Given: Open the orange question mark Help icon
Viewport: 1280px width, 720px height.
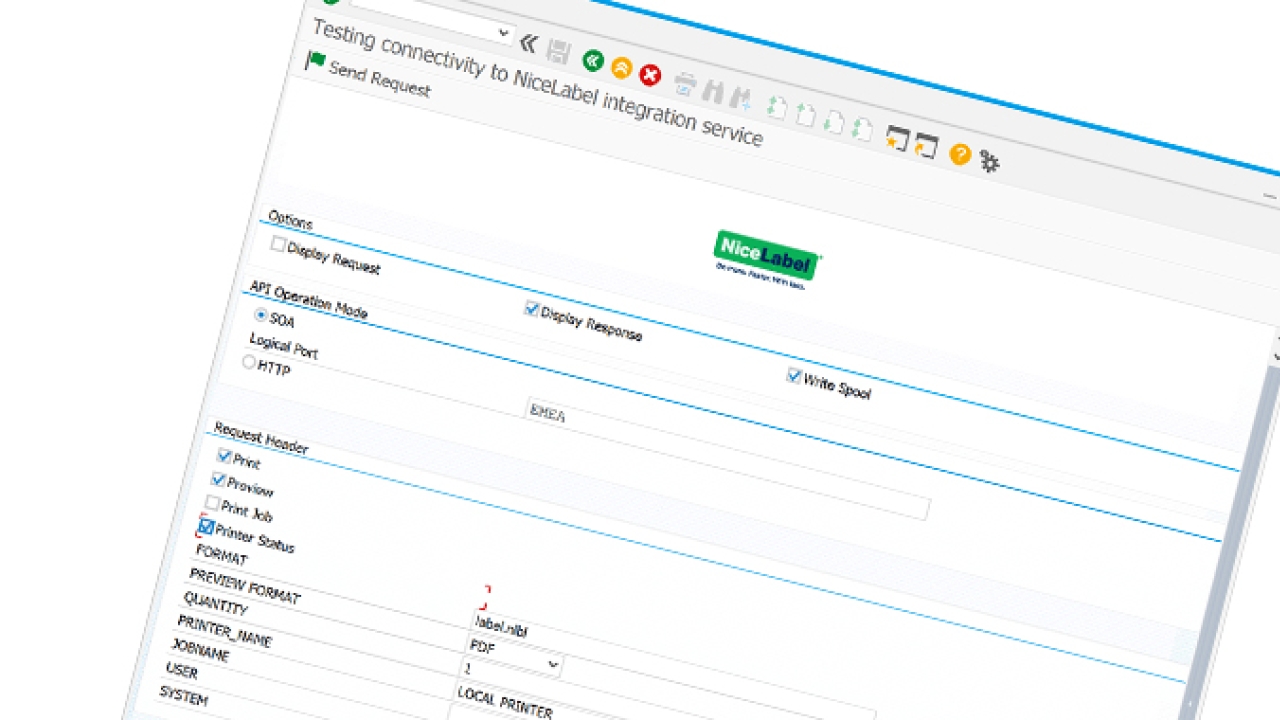Looking at the screenshot, I should 960,154.
